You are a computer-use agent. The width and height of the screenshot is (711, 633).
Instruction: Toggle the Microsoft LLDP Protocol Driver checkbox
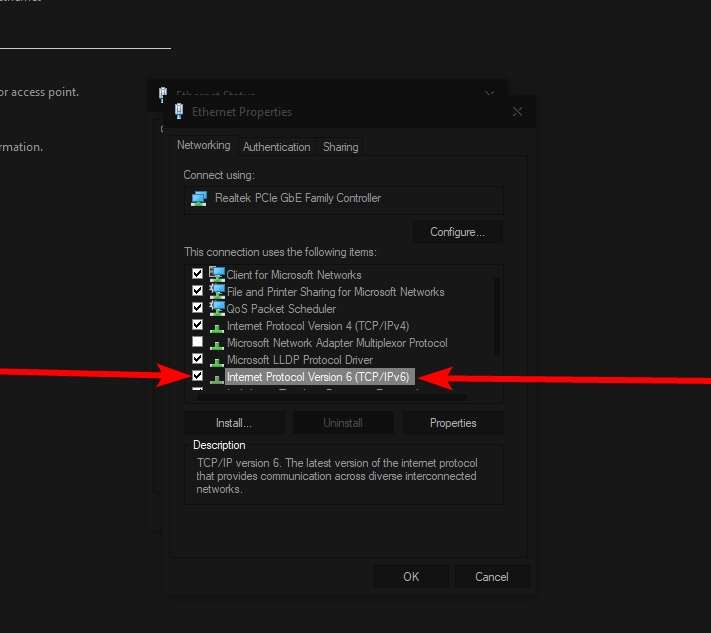pos(197,359)
